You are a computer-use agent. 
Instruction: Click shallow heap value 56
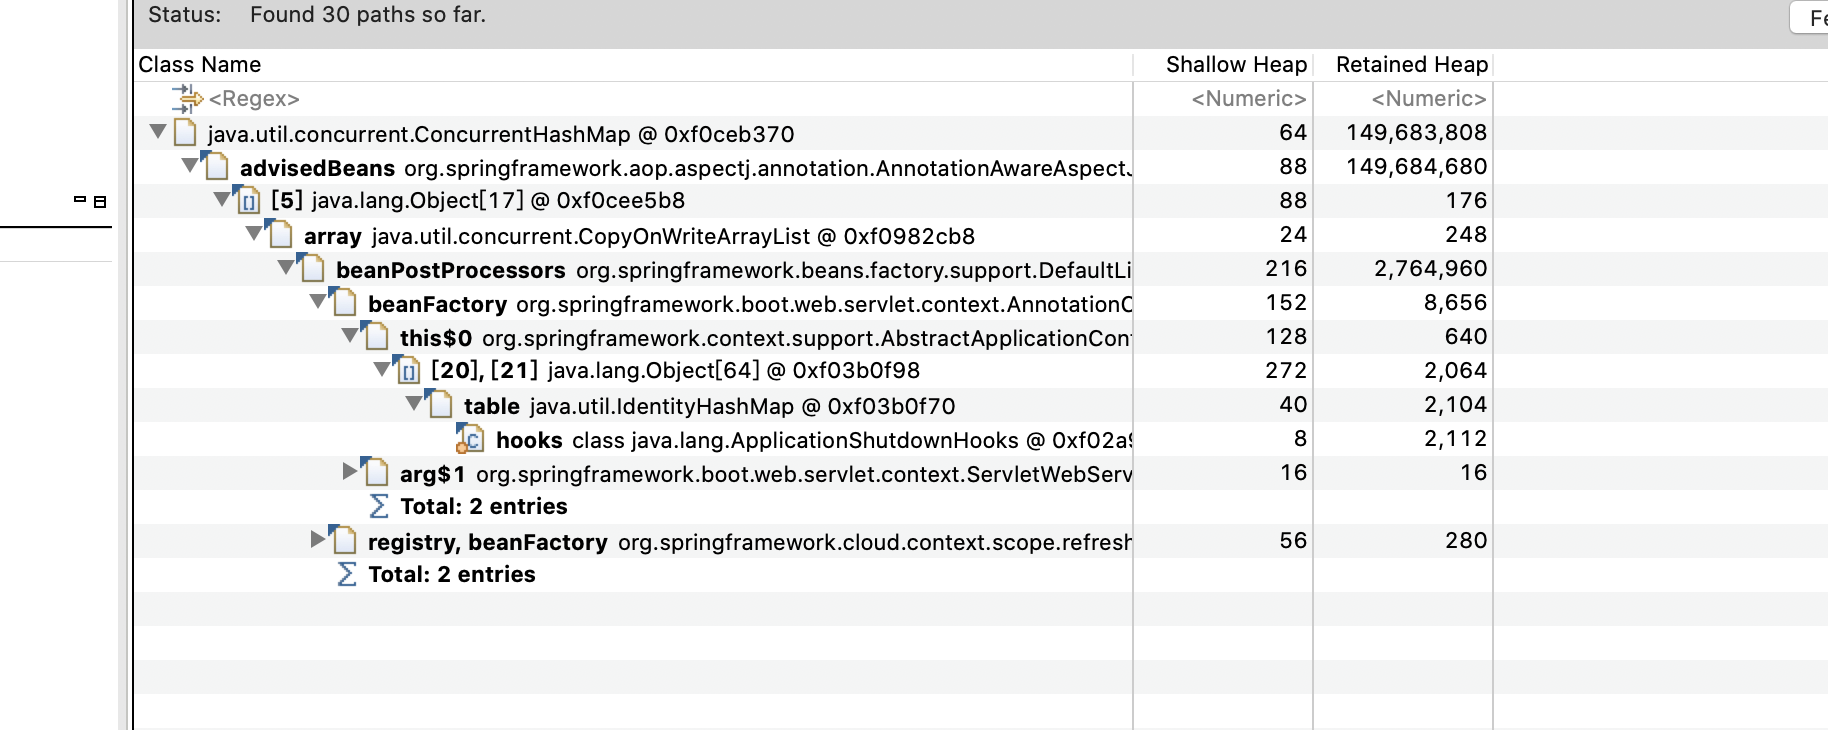coord(1293,540)
